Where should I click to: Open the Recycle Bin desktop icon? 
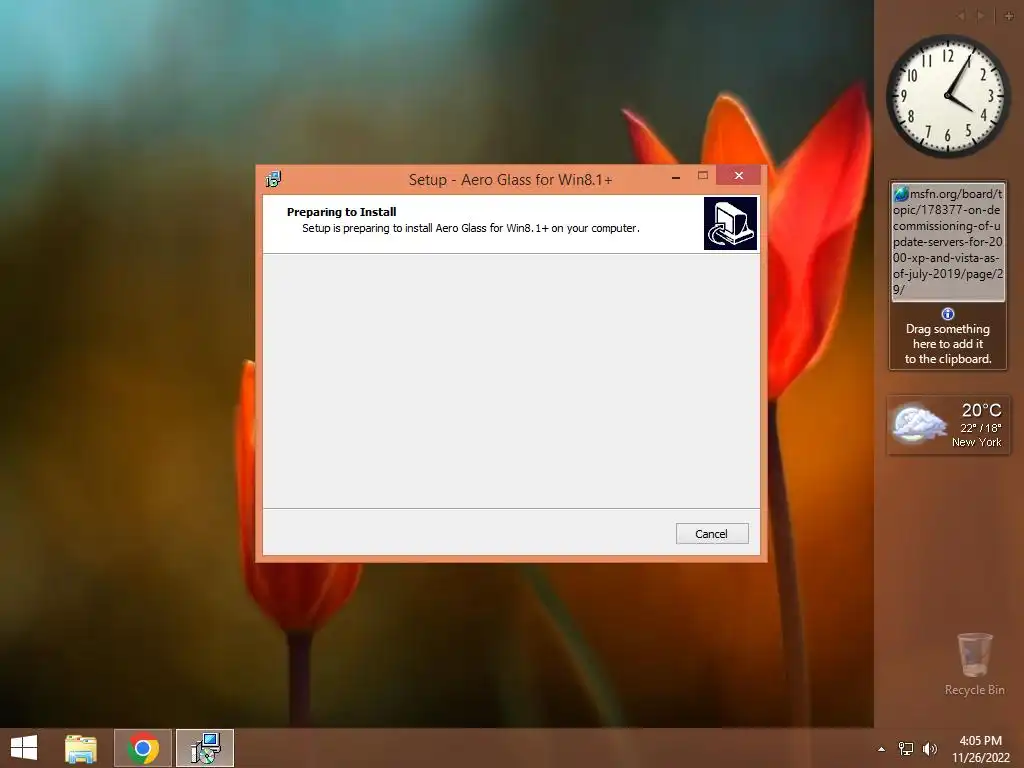click(x=974, y=664)
